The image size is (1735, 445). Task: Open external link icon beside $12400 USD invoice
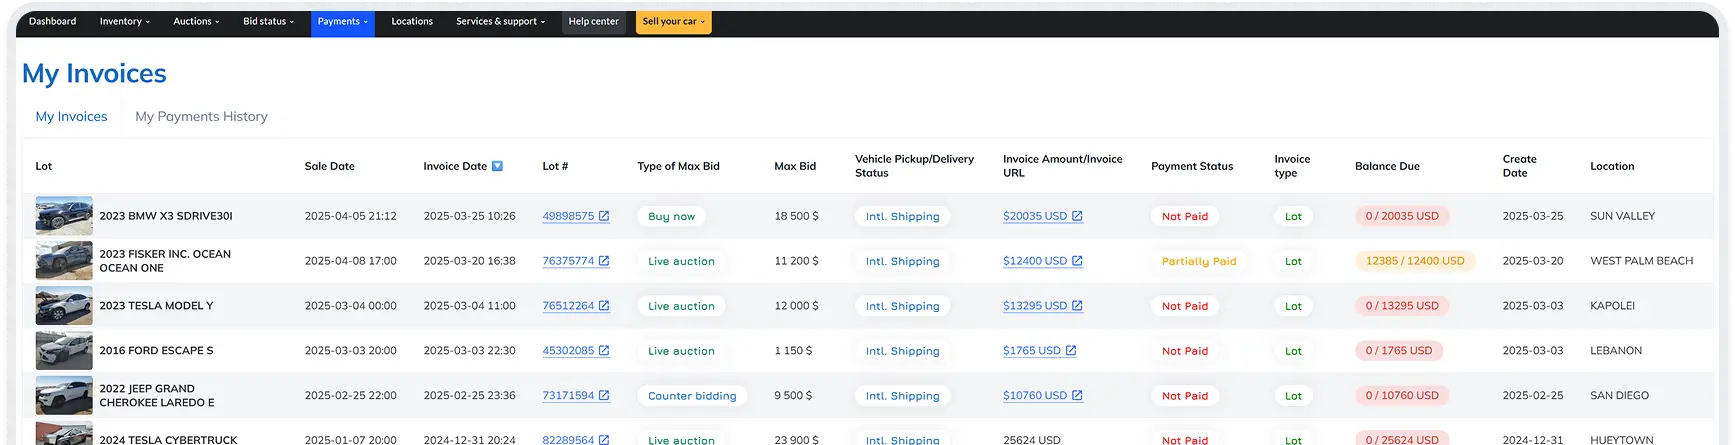1077,261
